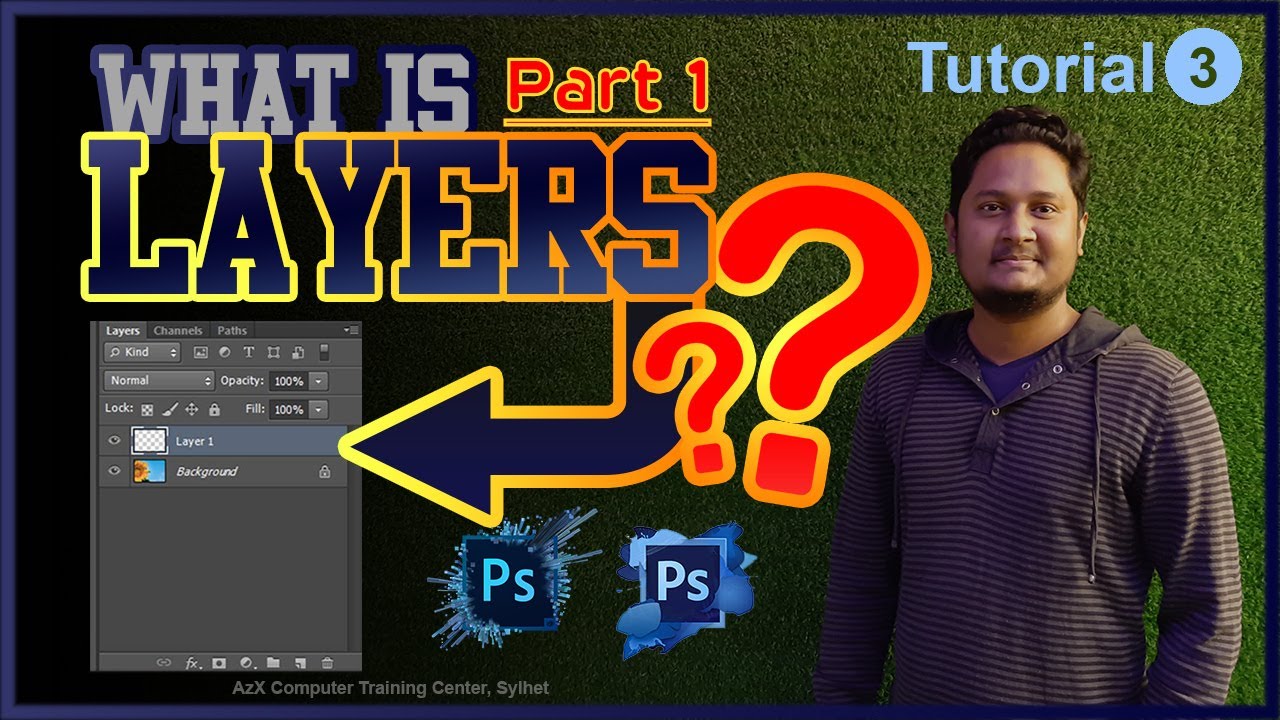Image resolution: width=1280 pixels, height=720 pixels.
Task: Enable the smart object filter icon
Action: tap(297, 352)
